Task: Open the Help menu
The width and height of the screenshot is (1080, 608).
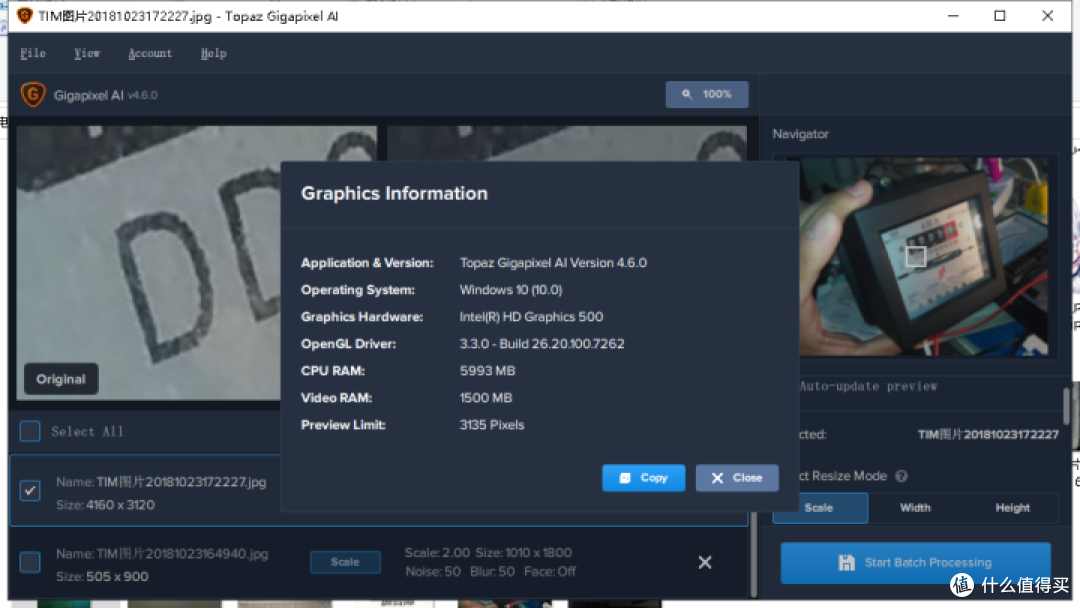Action: coord(213,54)
